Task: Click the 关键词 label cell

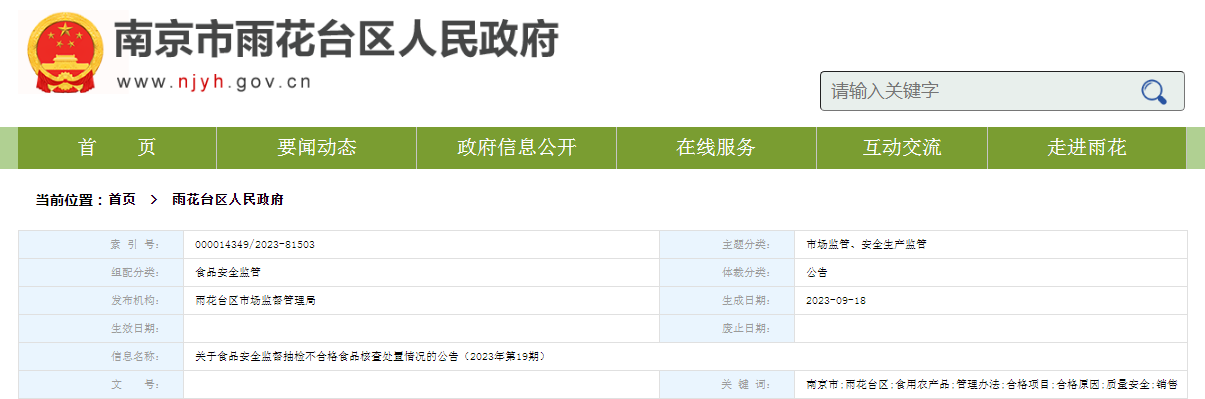Action: 727,384
